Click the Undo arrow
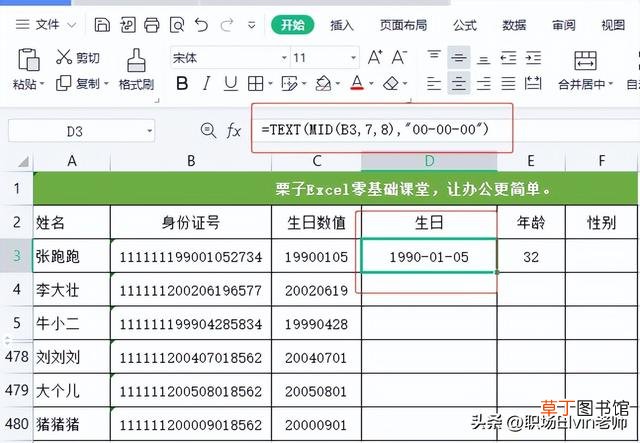The height and width of the screenshot is (443, 640). 201,25
